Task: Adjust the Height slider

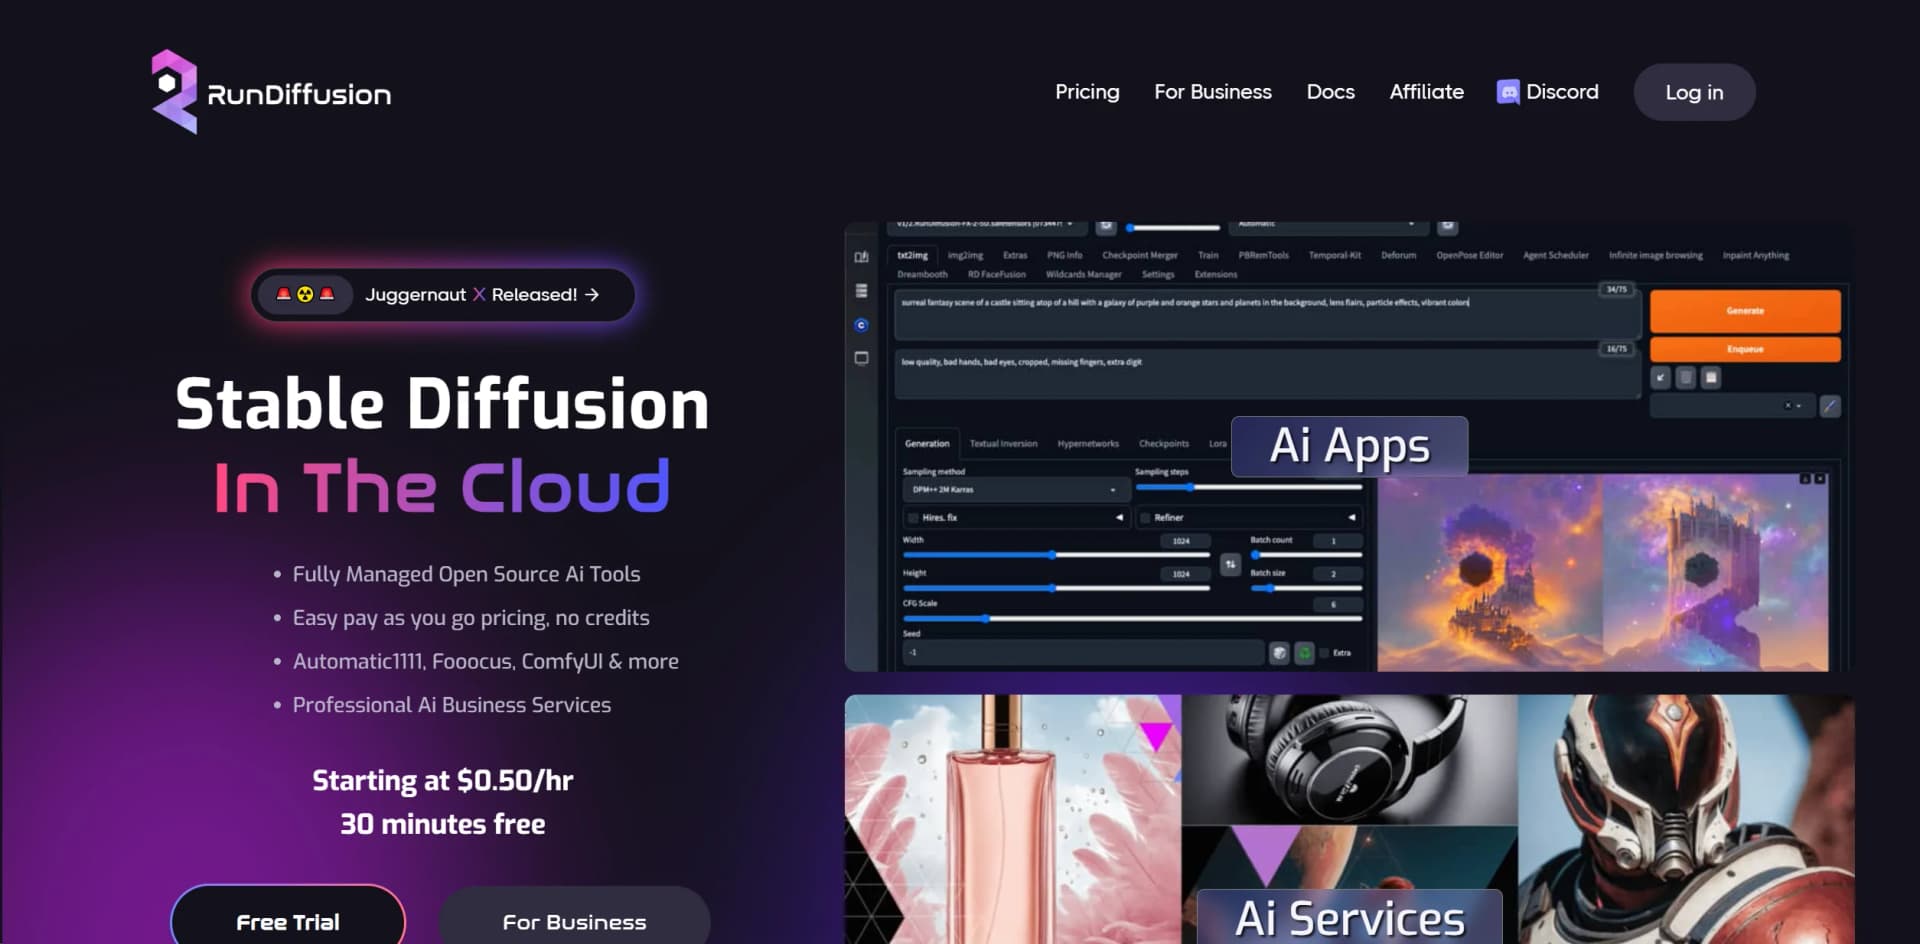Action: pos(1056,588)
